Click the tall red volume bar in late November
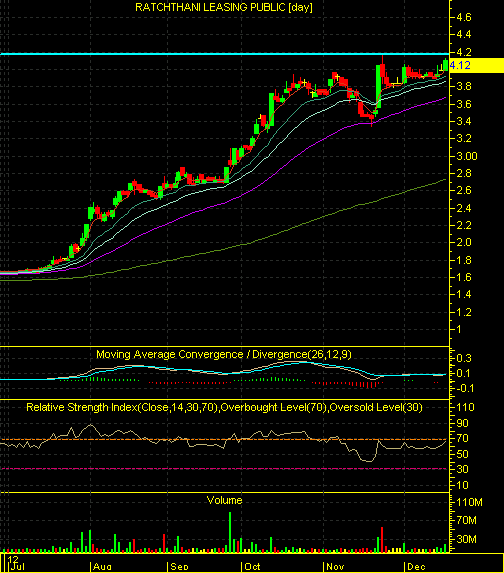Screen dimensions: 504x573 pos(382,539)
